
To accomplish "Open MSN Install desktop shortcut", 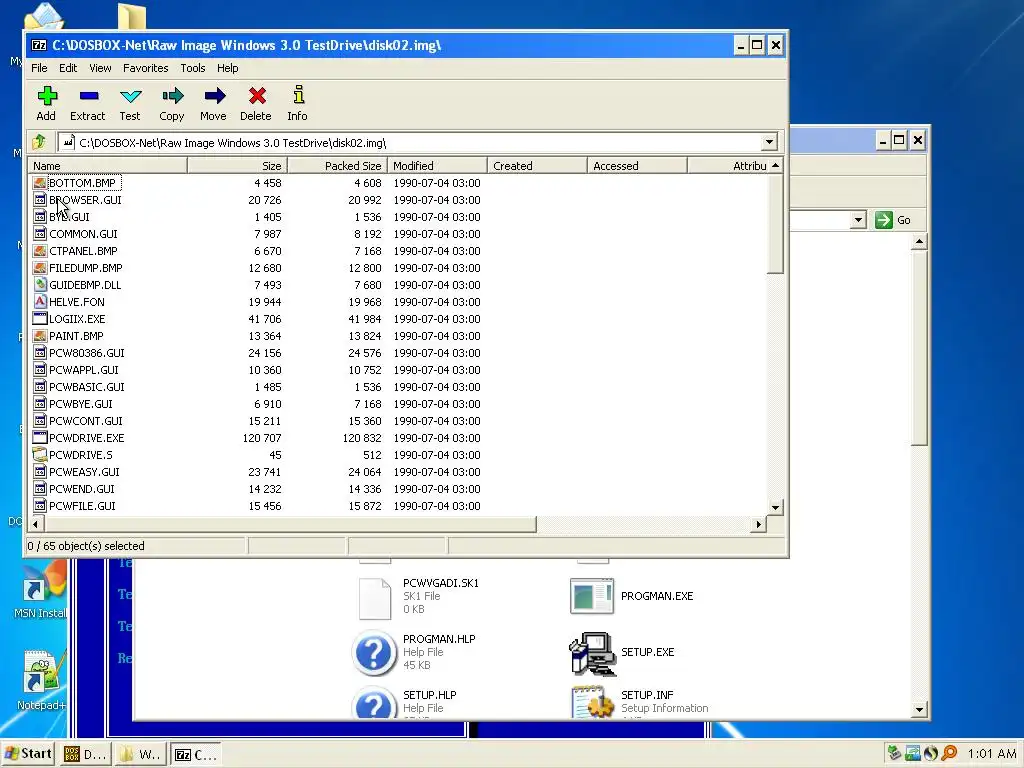I will pos(43,581).
